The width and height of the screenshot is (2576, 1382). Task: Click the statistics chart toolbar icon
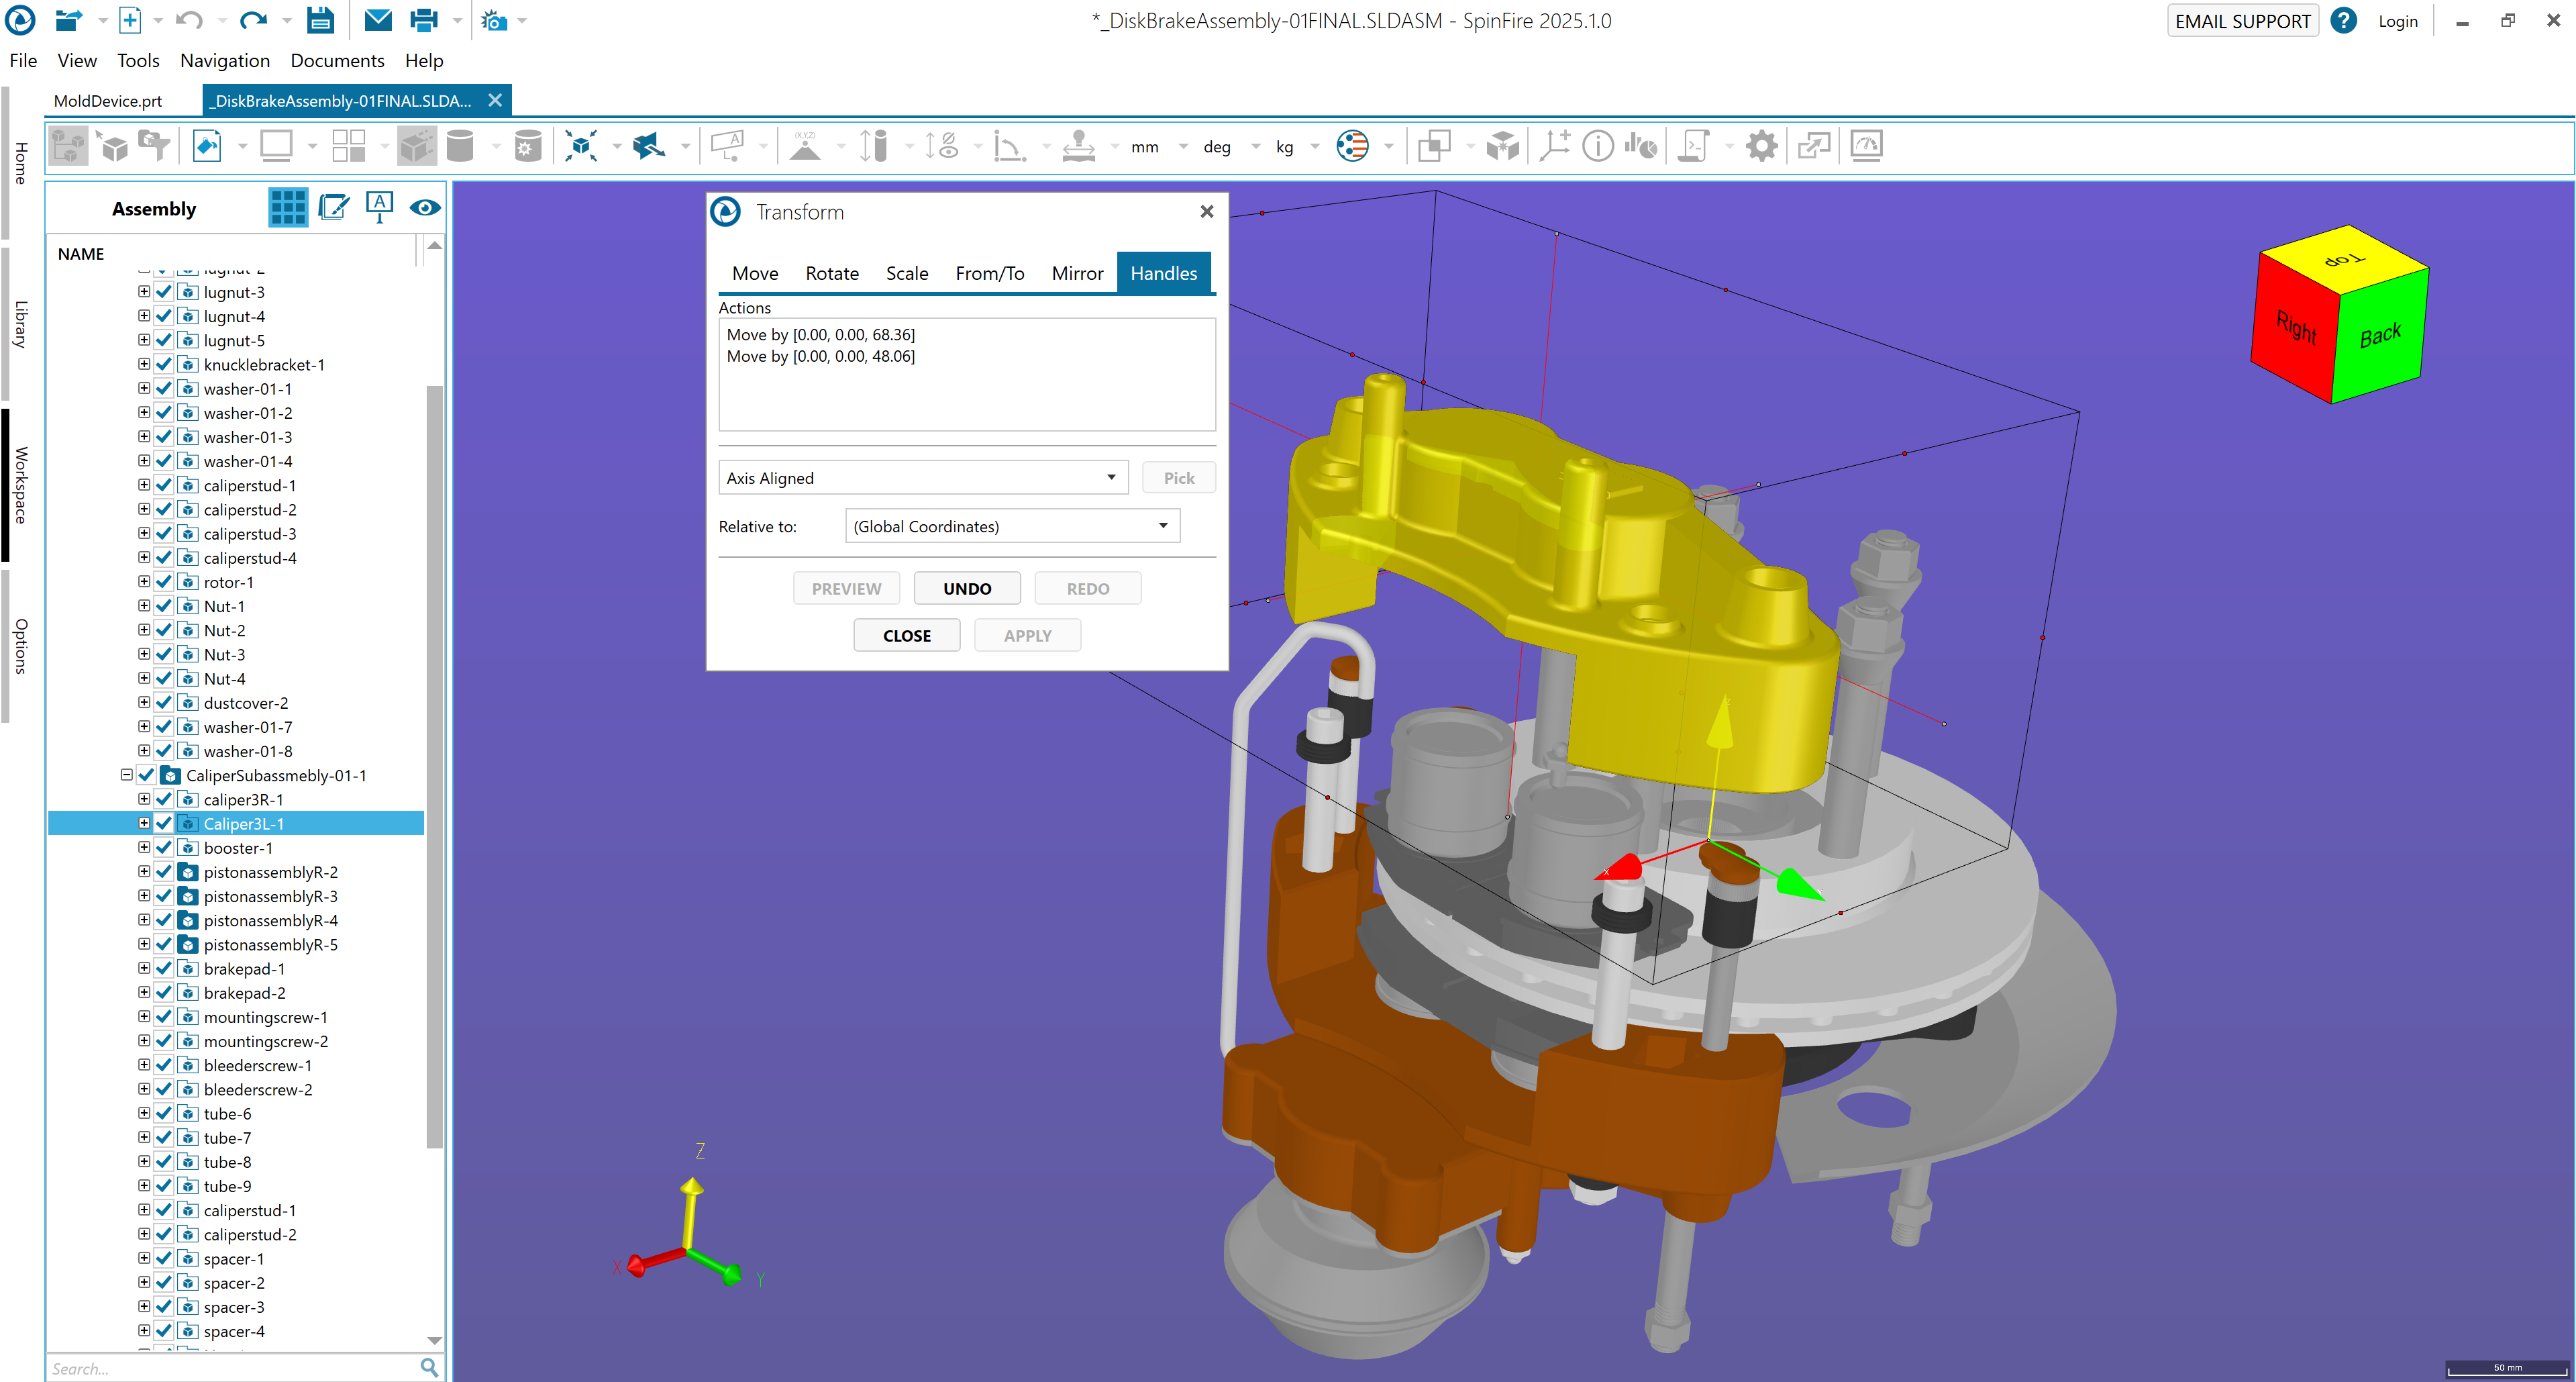pos(1640,146)
